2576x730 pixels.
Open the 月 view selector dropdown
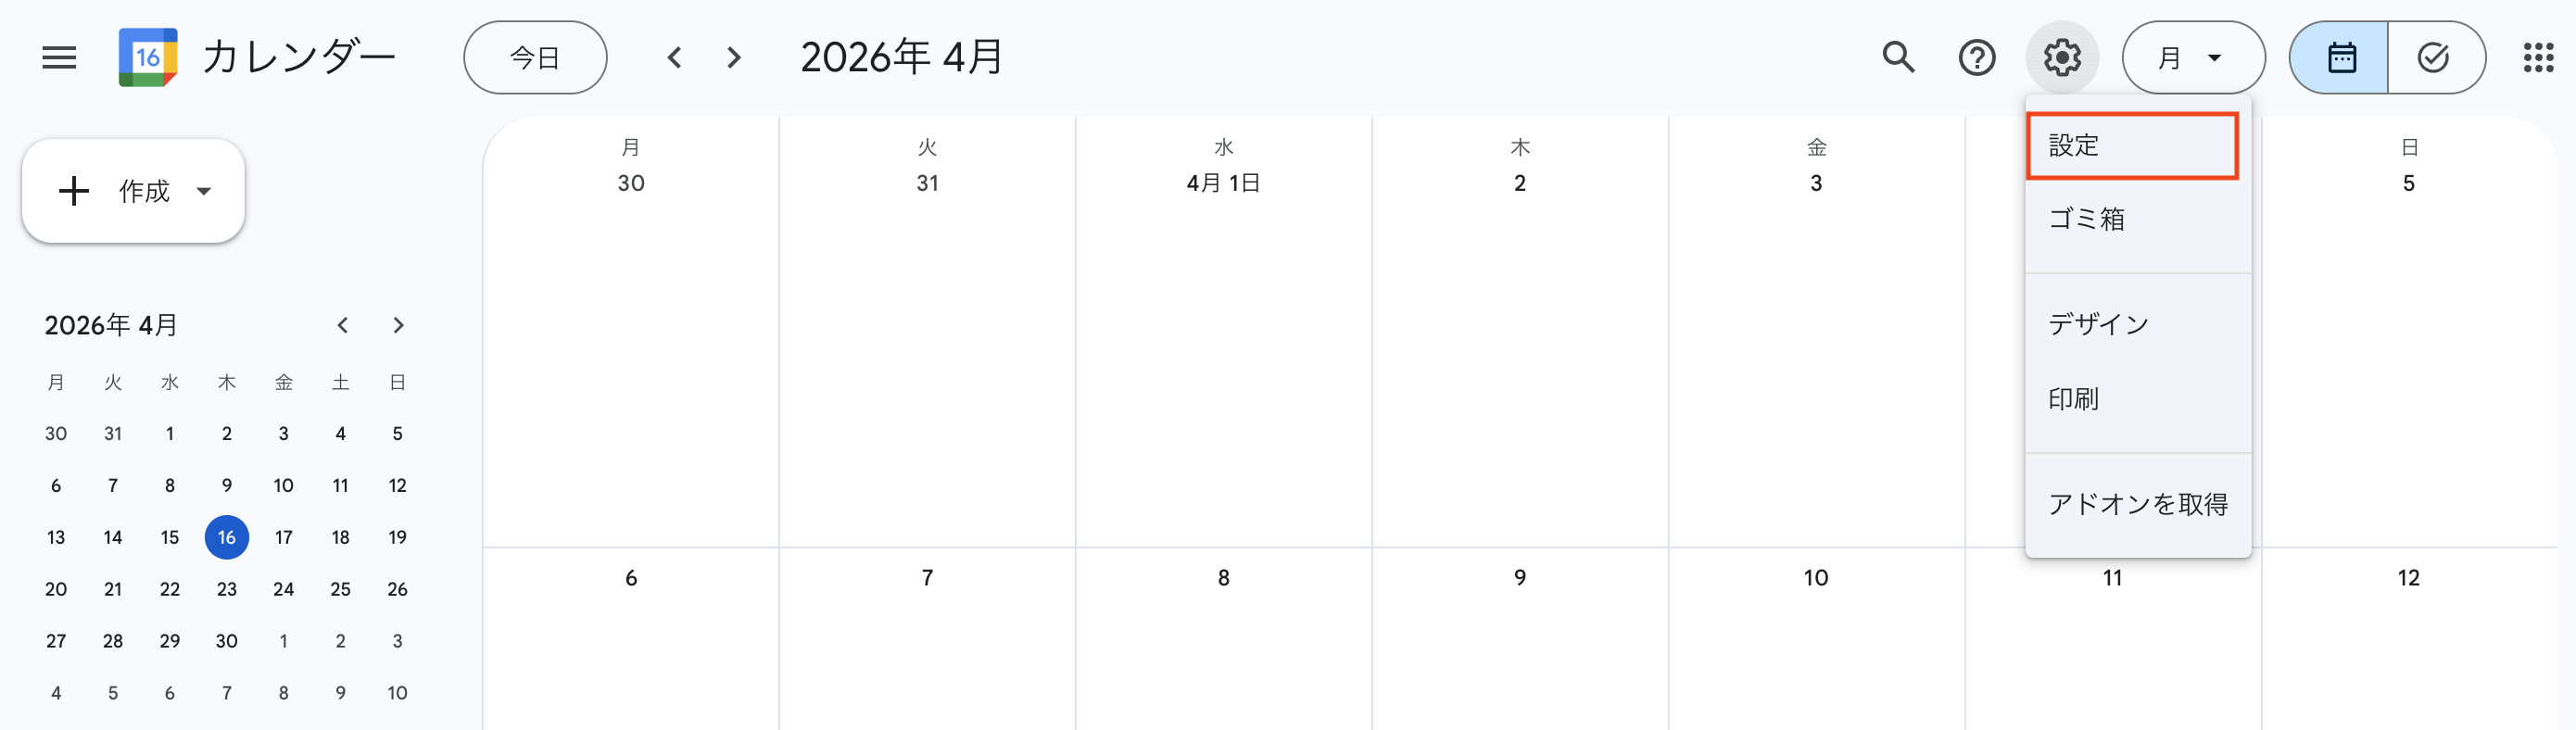click(2192, 57)
